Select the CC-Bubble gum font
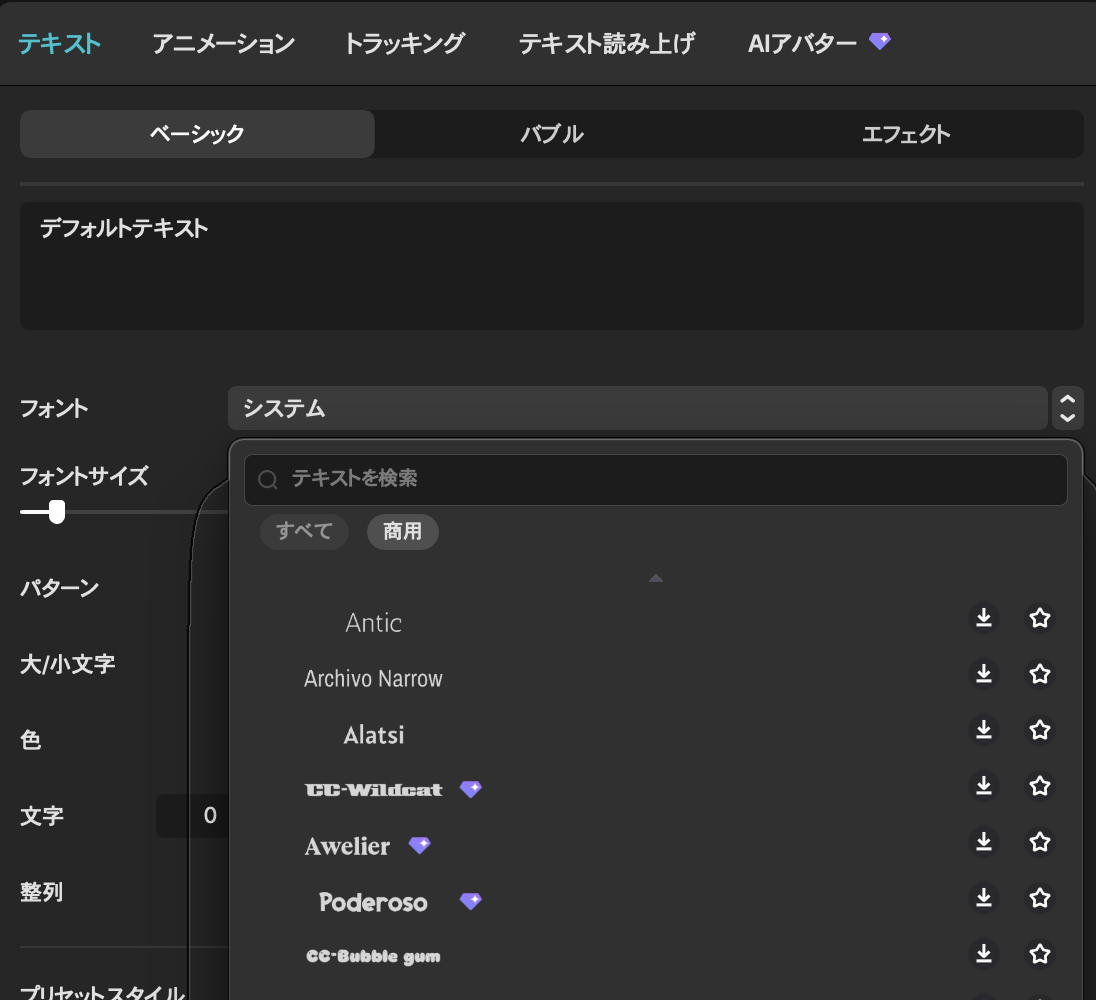 (x=373, y=957)
